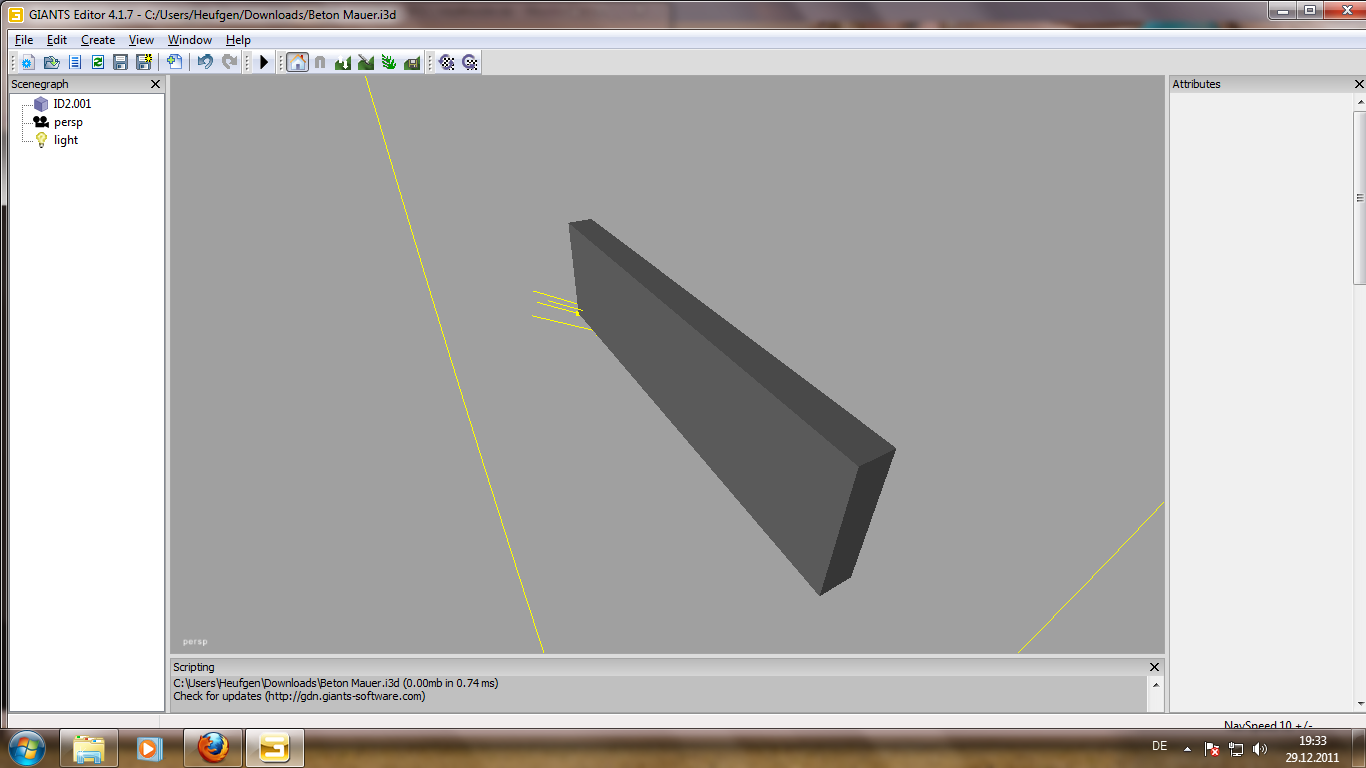Close the Scenegraph panel
The width and height of the screenshot is (1366, 768).
[155, 84]
